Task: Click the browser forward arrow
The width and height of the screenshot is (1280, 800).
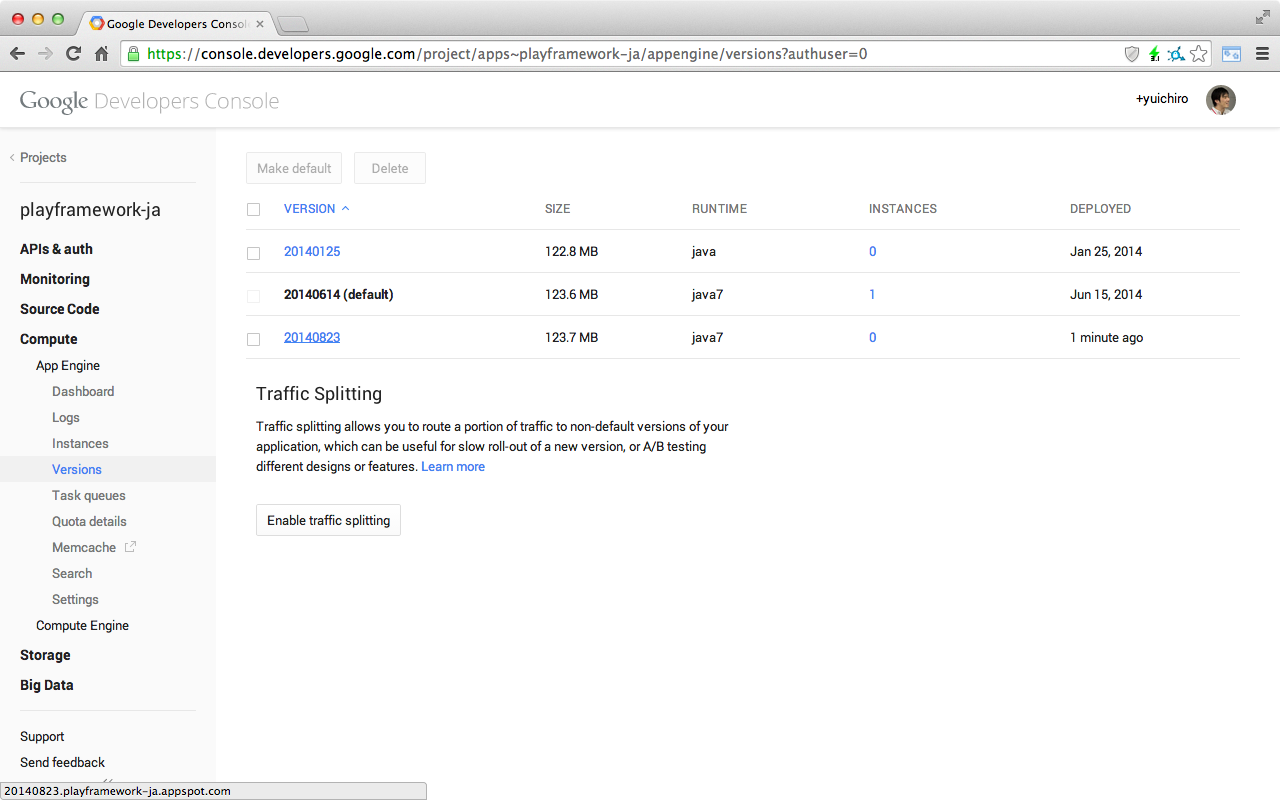Action: [45, 54]
